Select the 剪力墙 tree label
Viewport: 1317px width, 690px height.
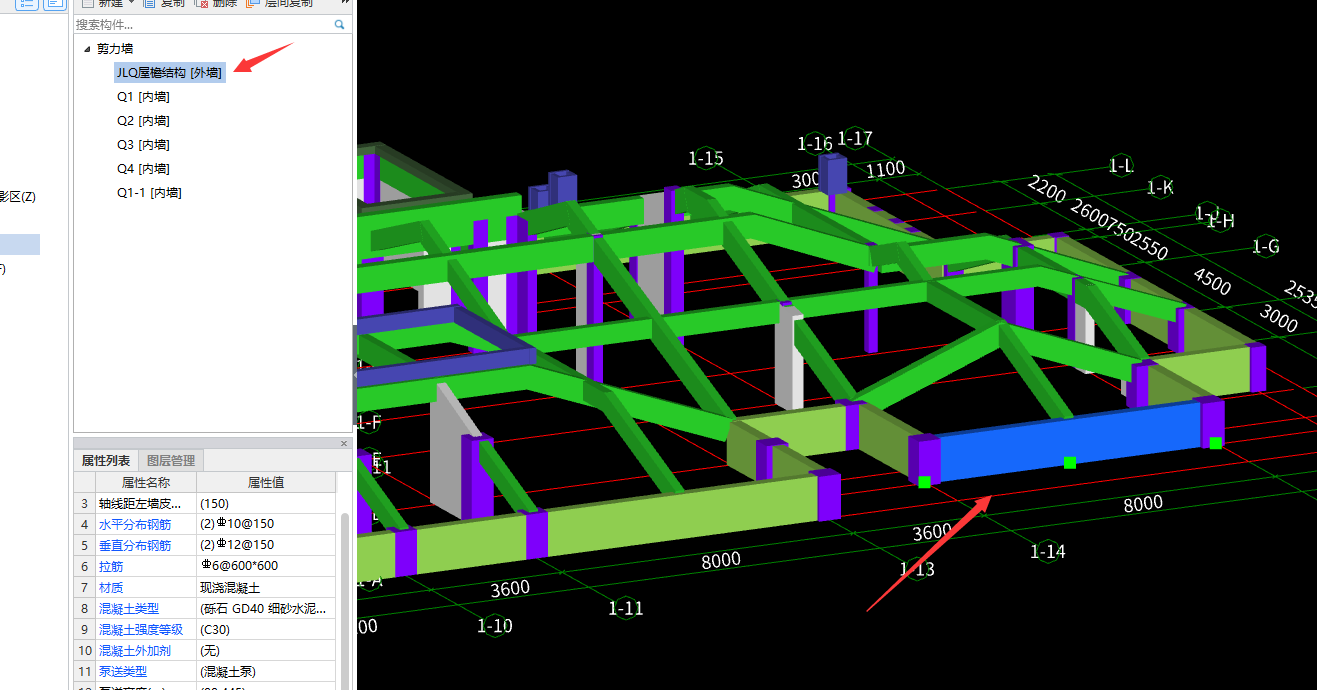click(115, 48)
